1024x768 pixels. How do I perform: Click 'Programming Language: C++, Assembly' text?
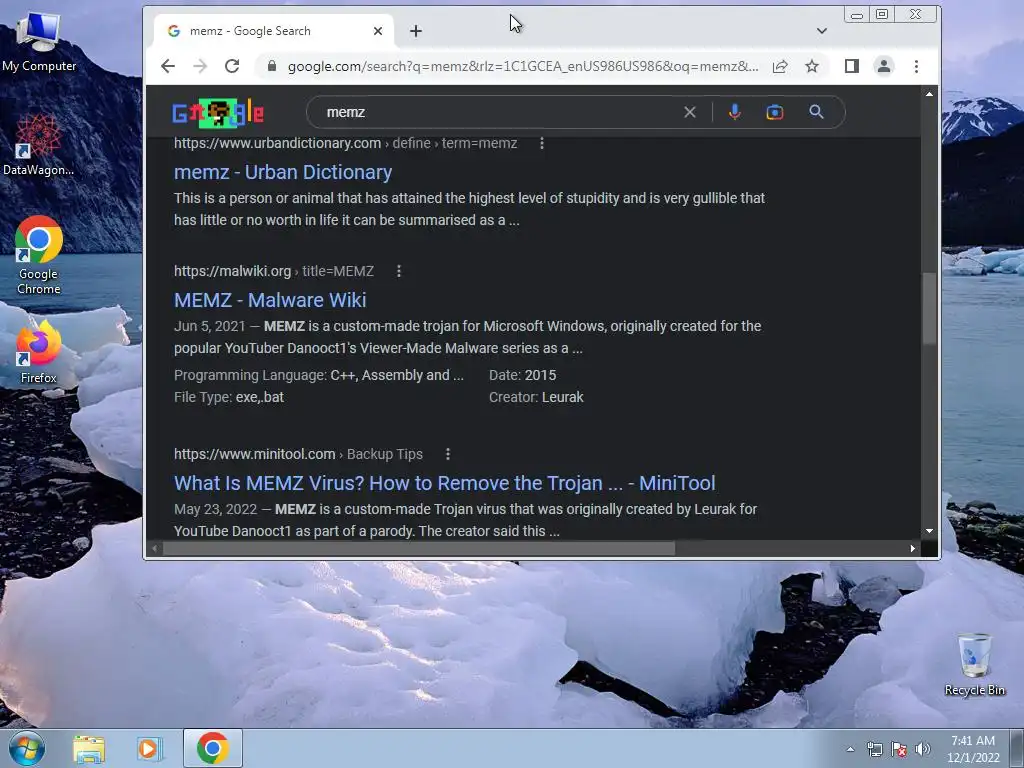pos(319,375)
